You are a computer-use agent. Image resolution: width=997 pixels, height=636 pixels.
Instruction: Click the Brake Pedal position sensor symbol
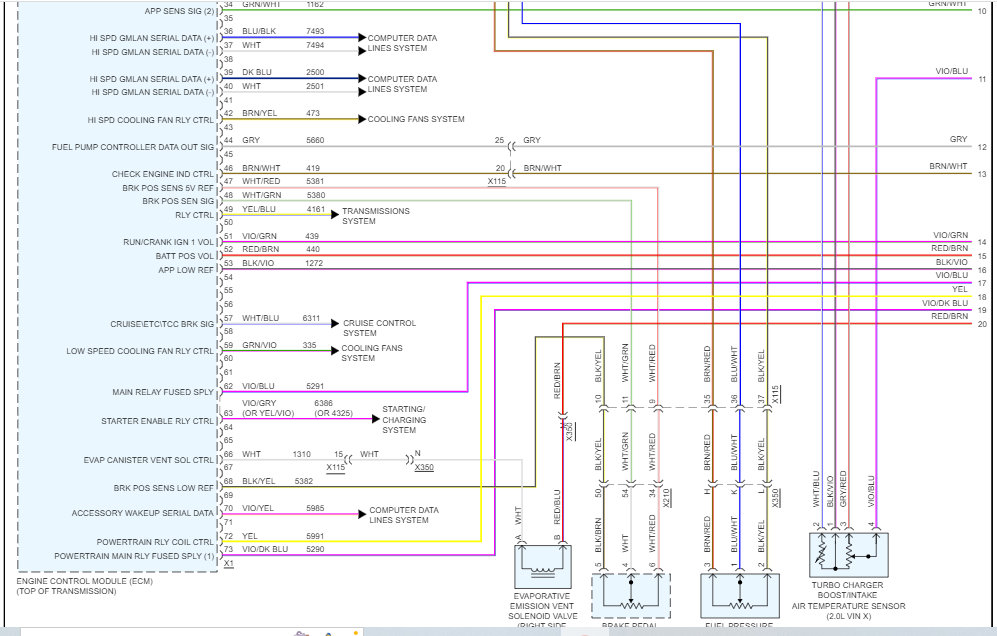point(631,595)
